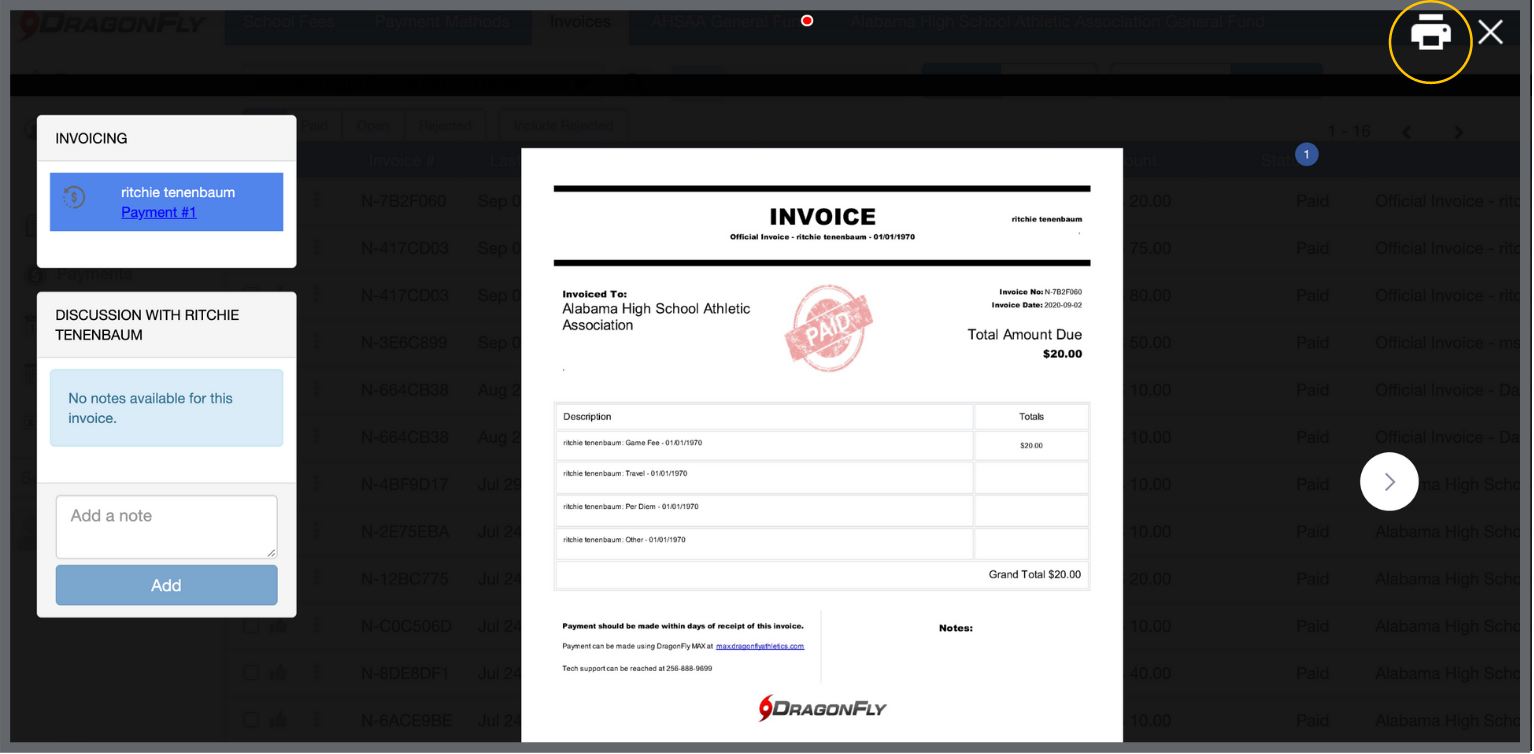Advance to next page using the pagination arrow
This screenshot has width=1534, height=754.
1458,132
